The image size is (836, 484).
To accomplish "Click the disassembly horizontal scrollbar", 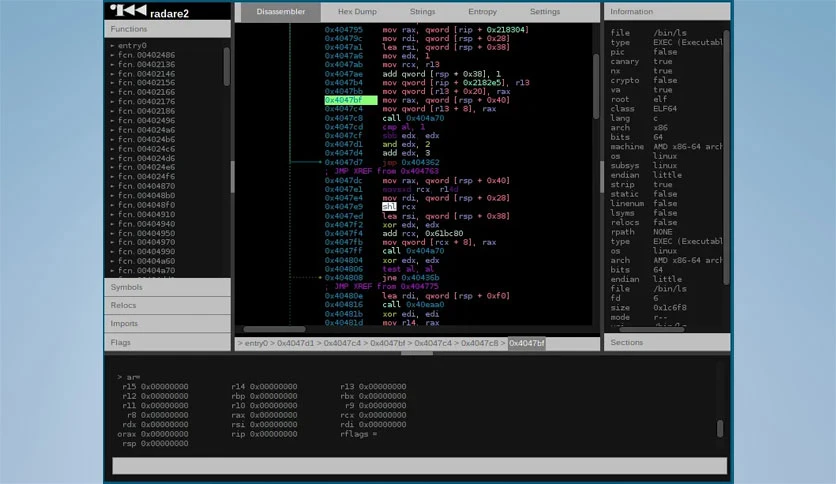I will pos(274,329).
